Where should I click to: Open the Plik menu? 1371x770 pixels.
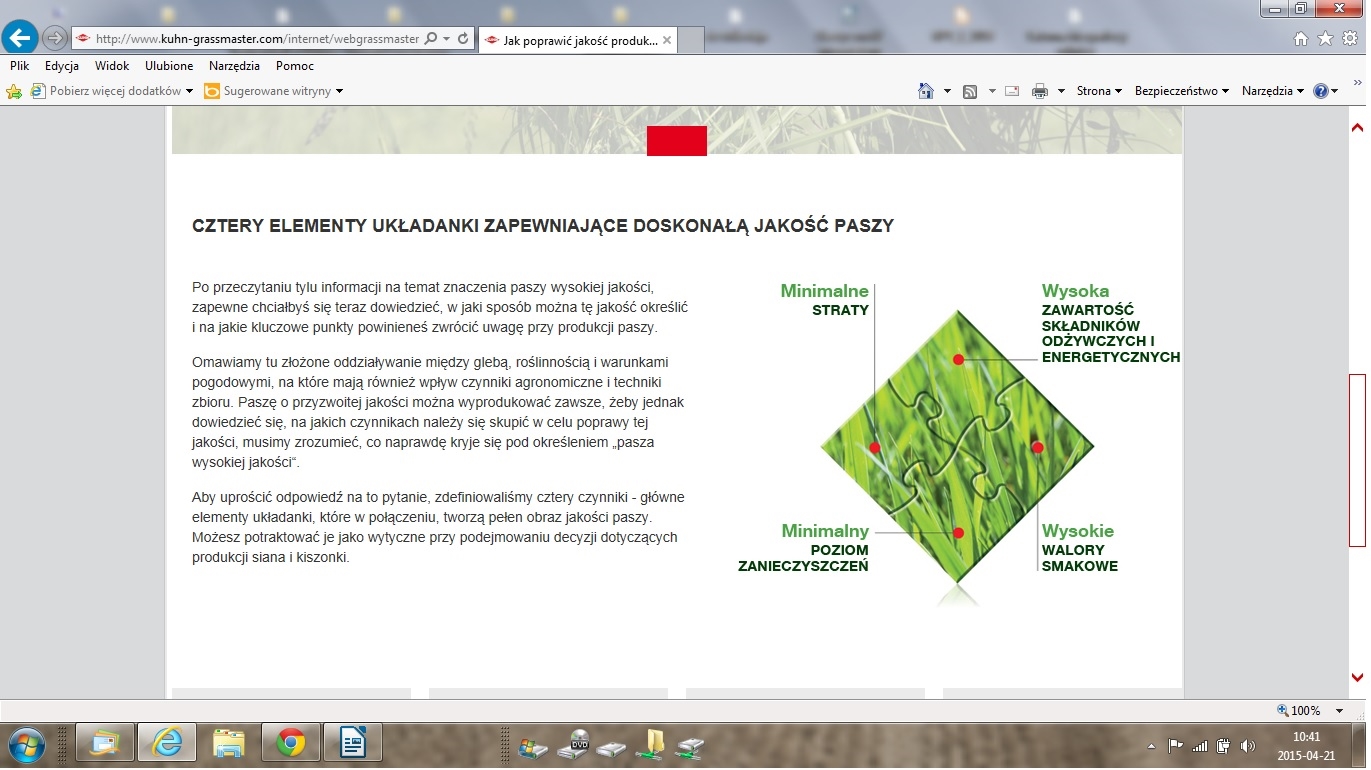[x=19, y=66]
